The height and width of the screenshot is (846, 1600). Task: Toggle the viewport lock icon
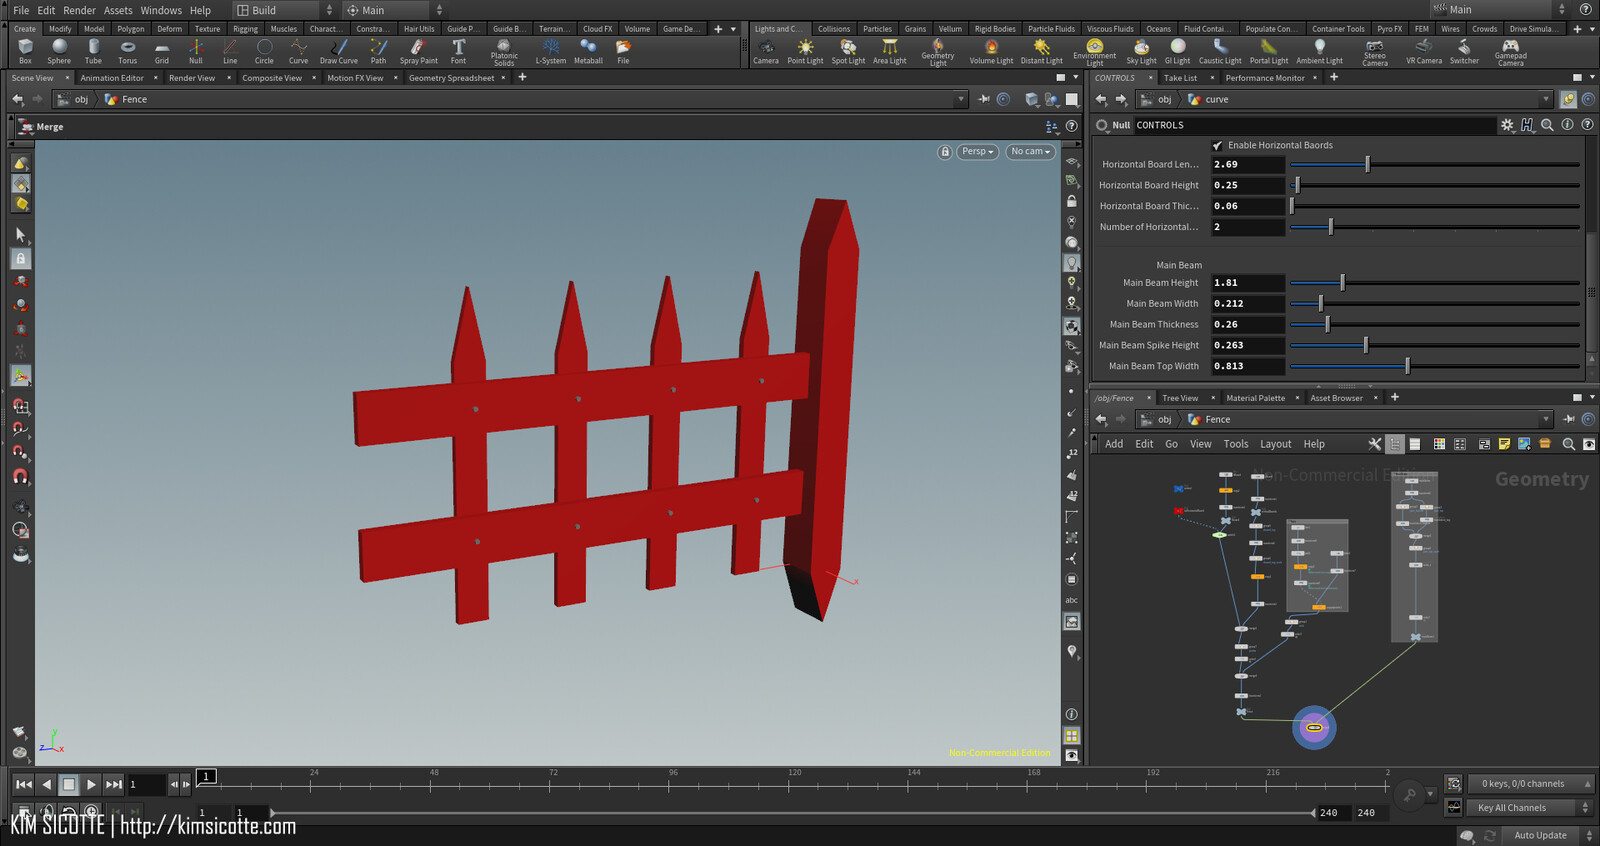[x=945, y=152]
